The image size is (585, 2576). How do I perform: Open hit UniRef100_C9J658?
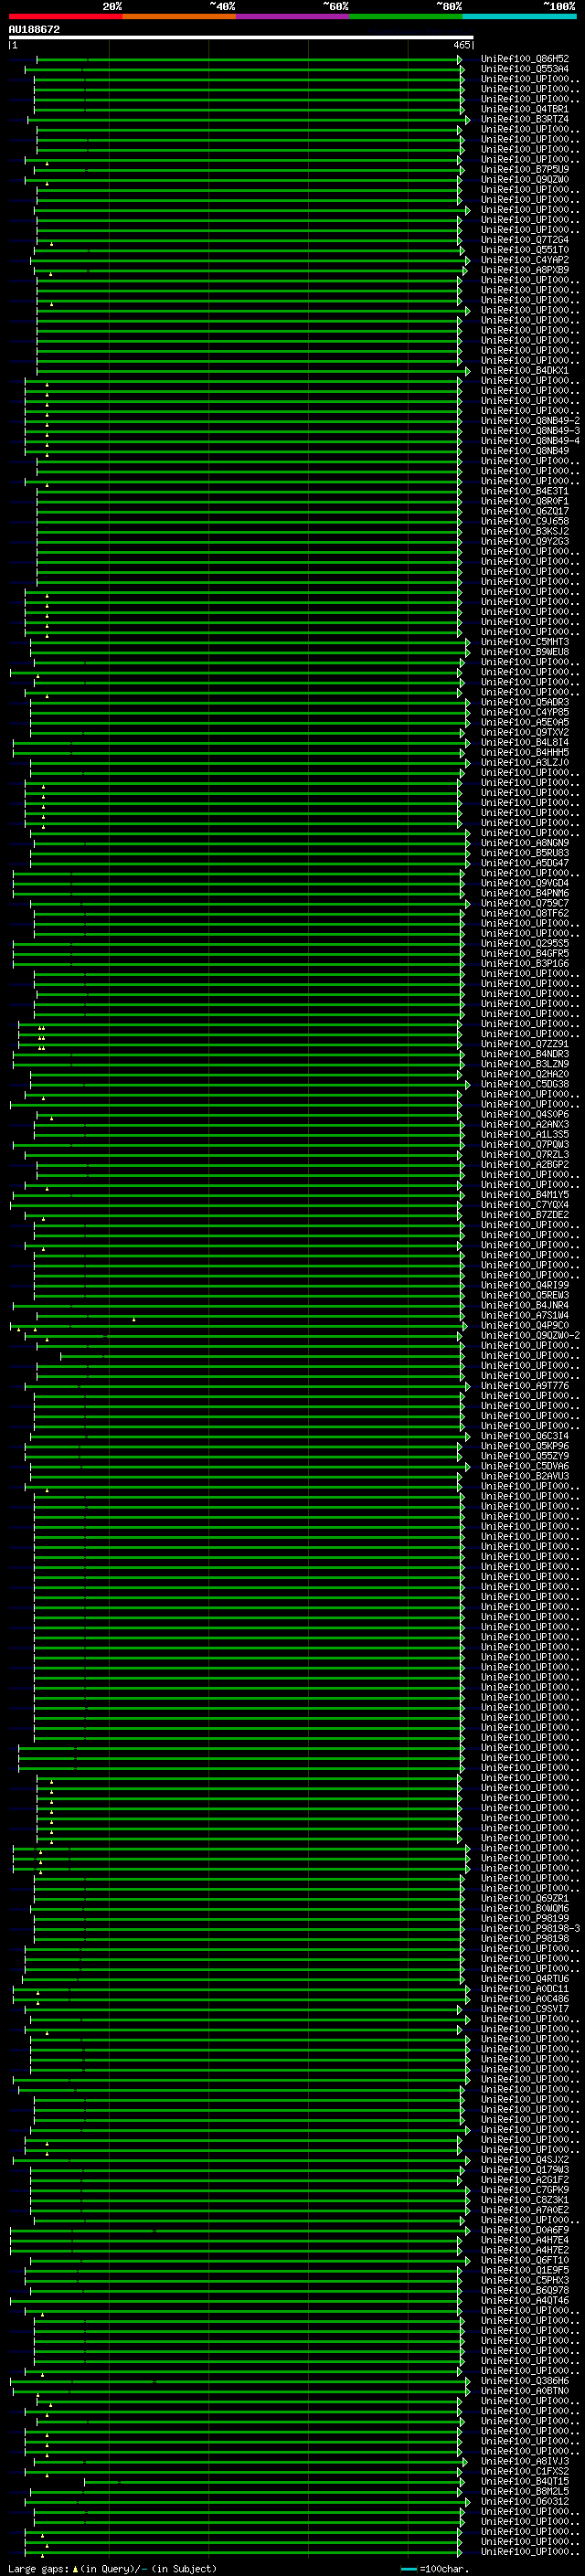coord(525,522)
